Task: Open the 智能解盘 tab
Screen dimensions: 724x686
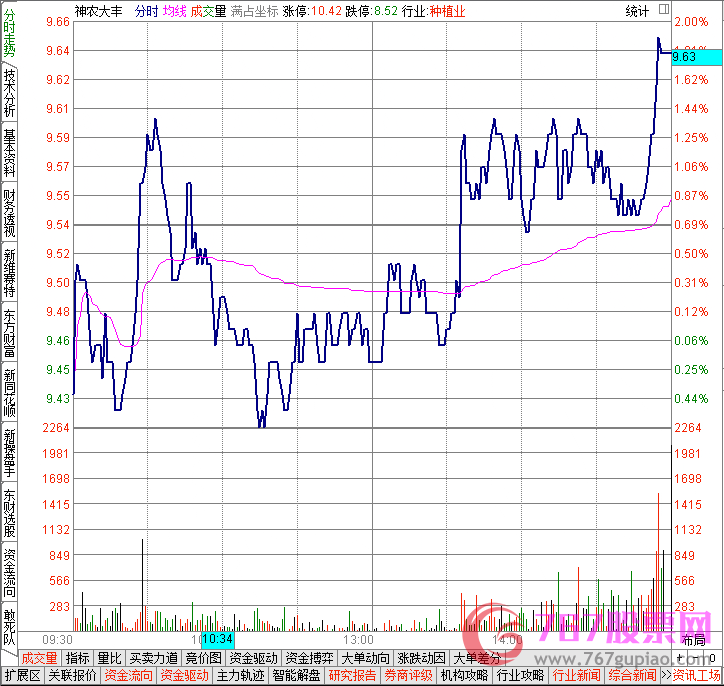Action: pyautogui.click(x=296, y=675)
